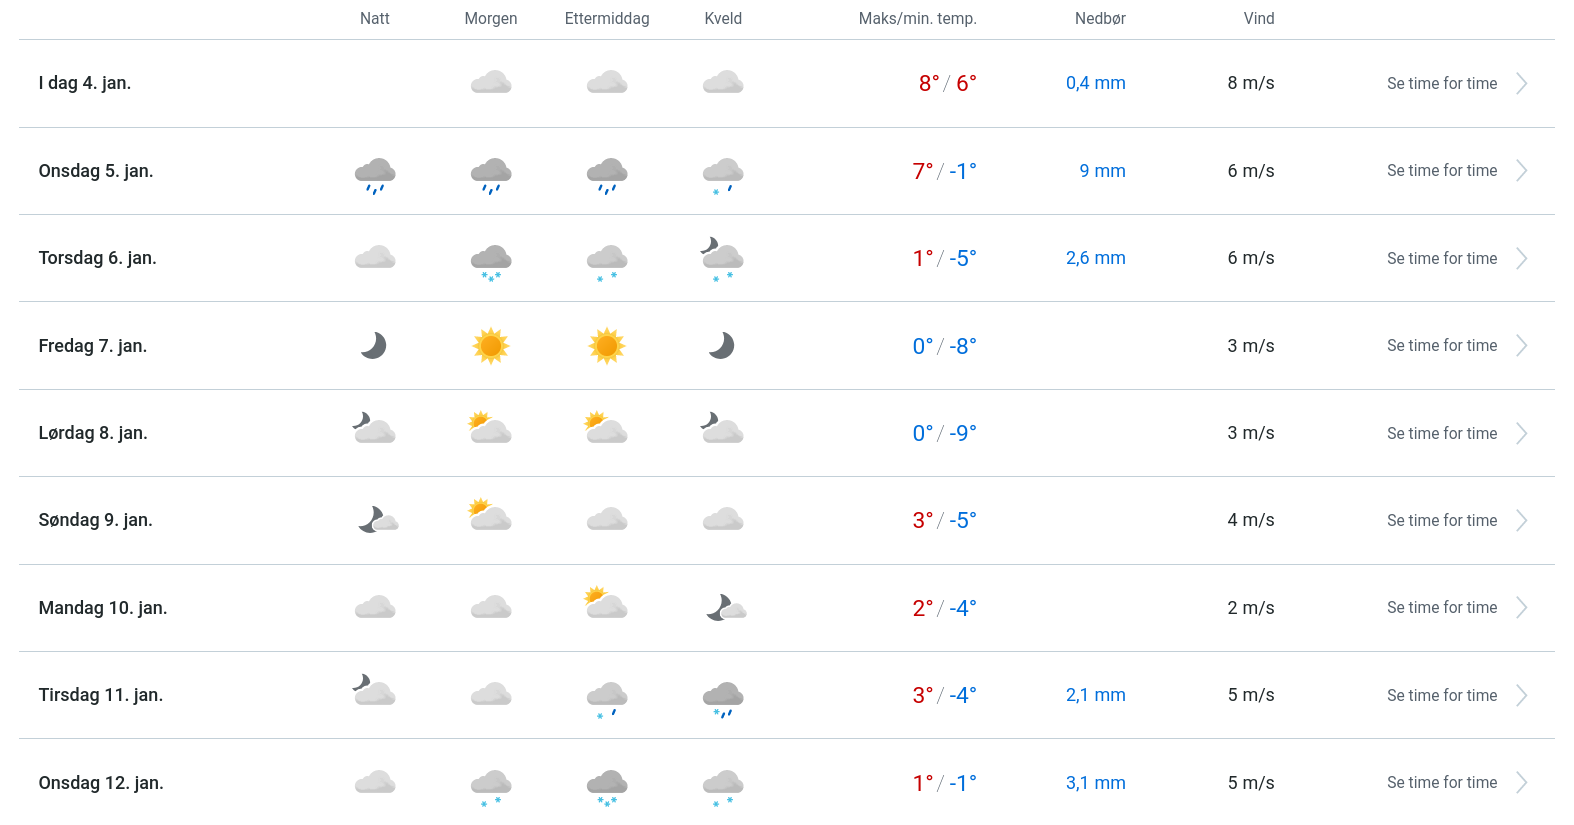This screenshot has width=1574, height=825.
Task: Click the Nedbør column header
Action: (x=1099, y=19)
